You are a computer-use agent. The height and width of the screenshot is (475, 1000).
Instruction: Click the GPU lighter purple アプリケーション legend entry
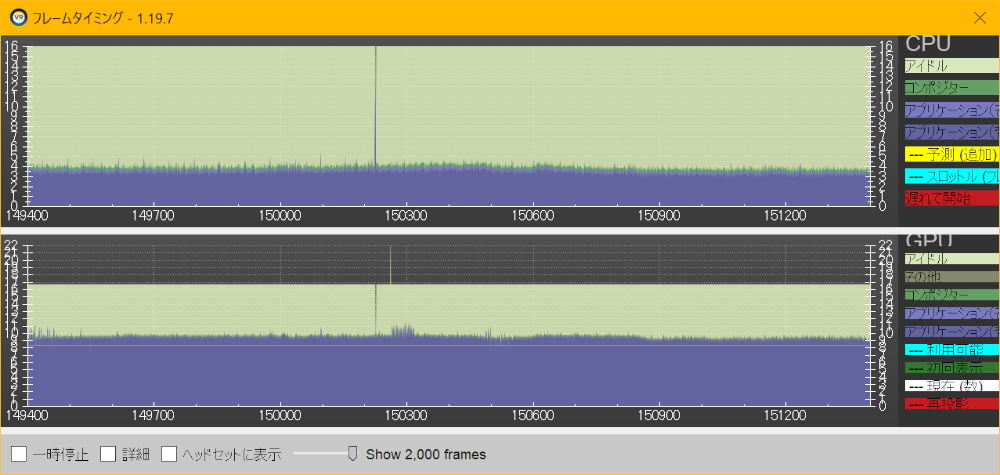pyautogui.click(x=952, y=313)
